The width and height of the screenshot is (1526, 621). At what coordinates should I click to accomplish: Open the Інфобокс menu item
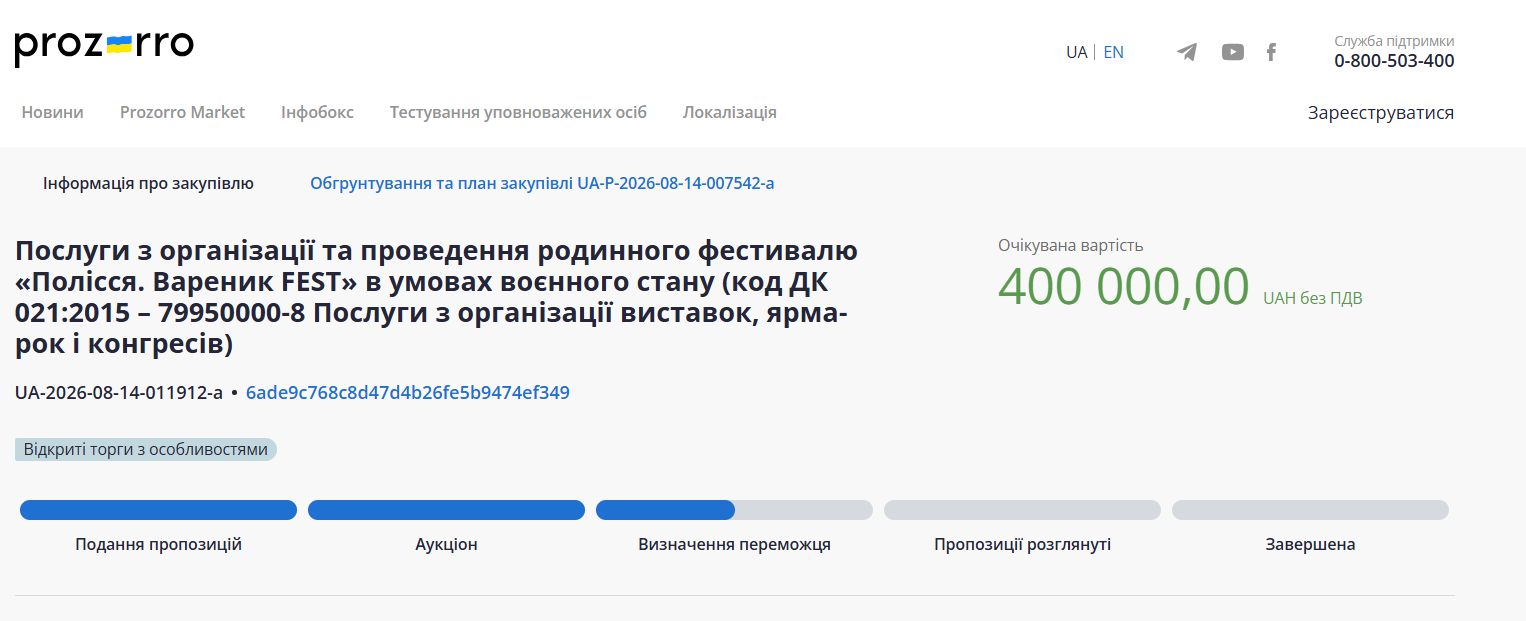point(317,112)
